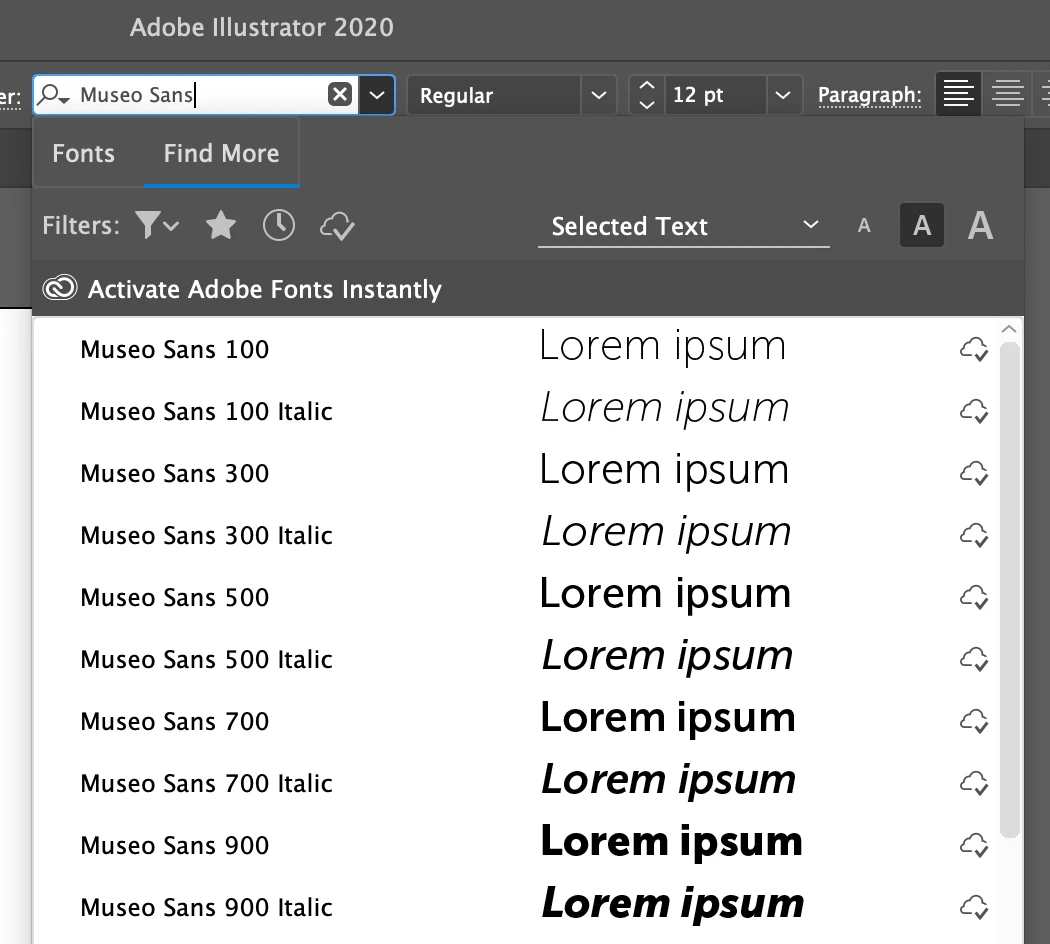The height and width of the screenshot is (944, 1050).
Task: Select Museo Sans 500 Italic font
Action: point(206,659)
